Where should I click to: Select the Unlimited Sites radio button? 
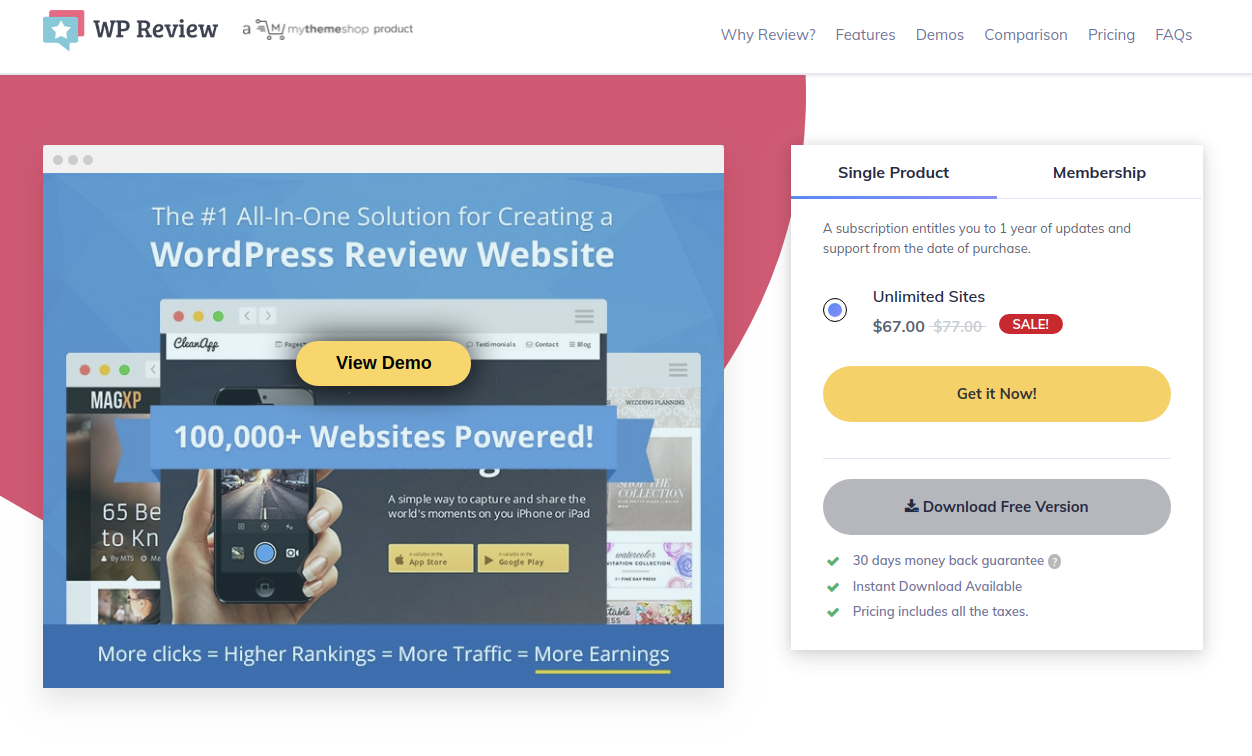point(835,310)
